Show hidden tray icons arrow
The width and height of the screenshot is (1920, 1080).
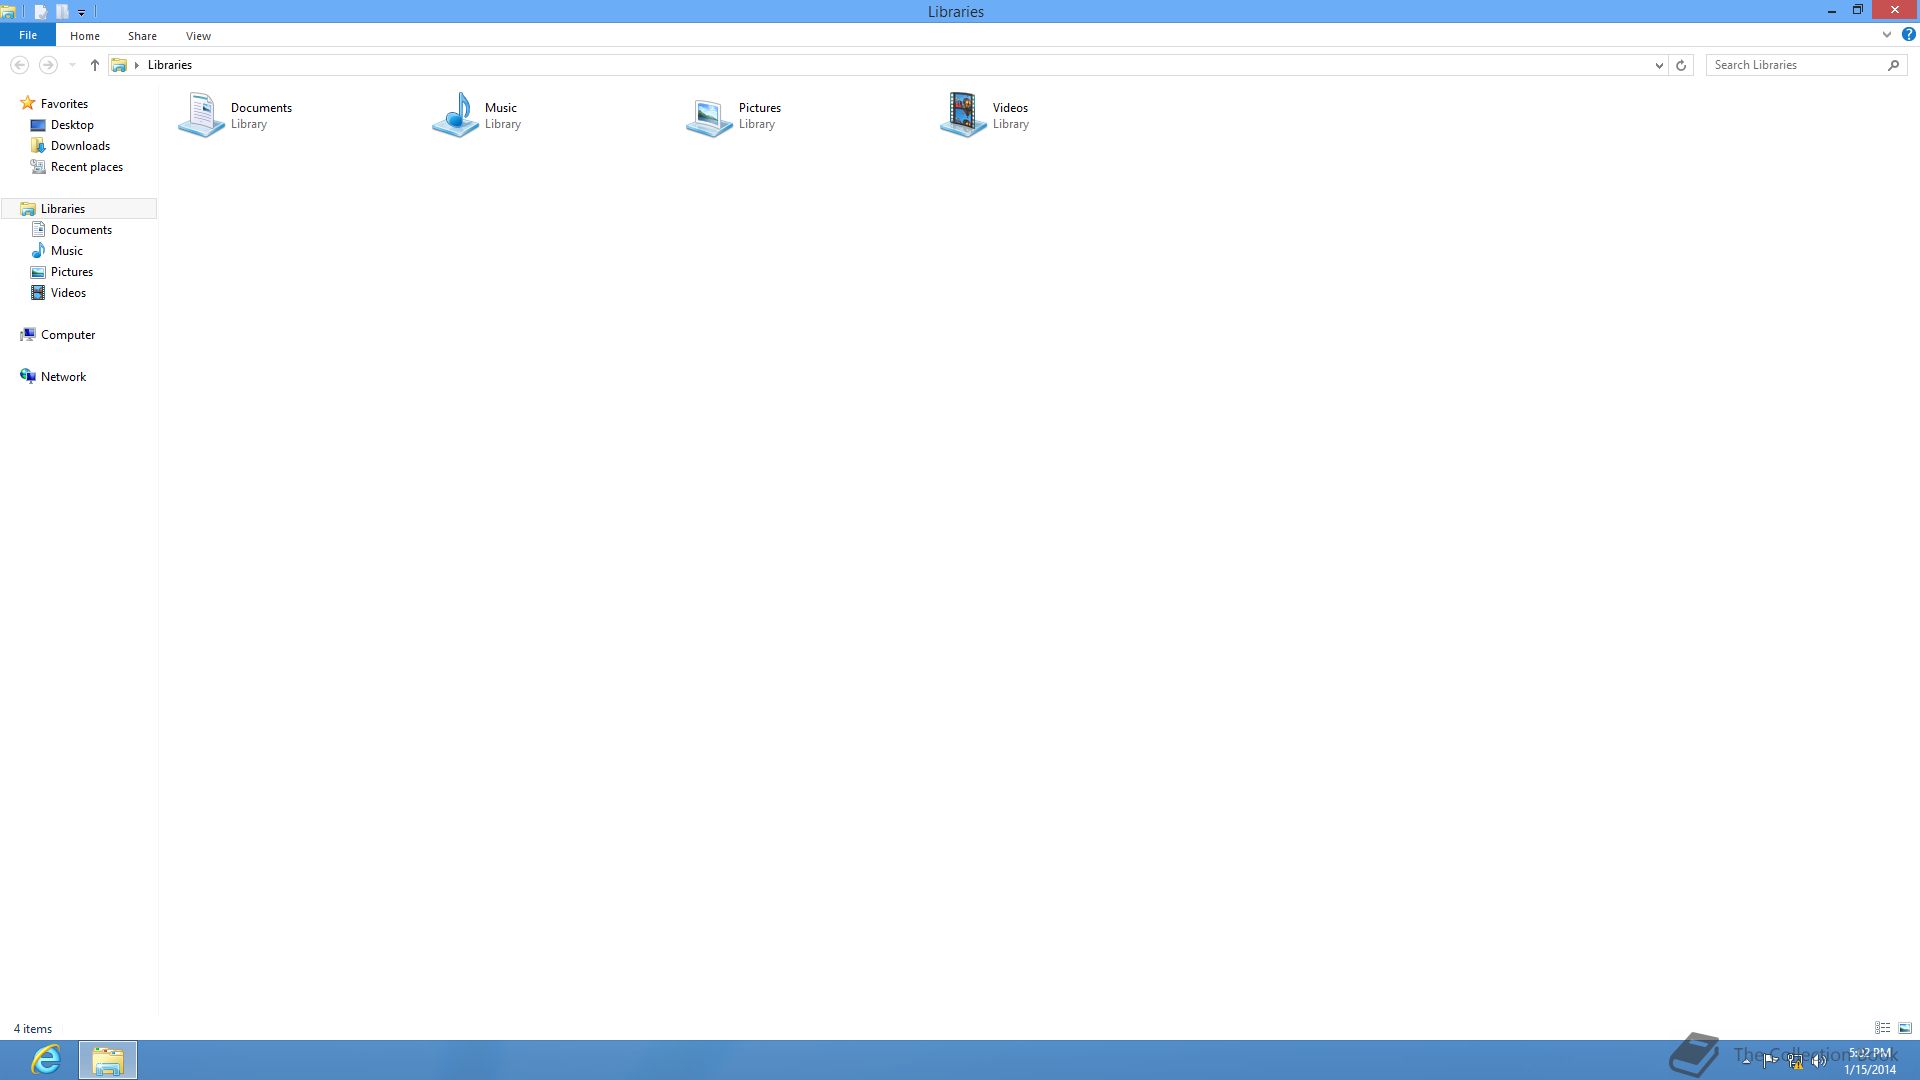[1746, 1061]
